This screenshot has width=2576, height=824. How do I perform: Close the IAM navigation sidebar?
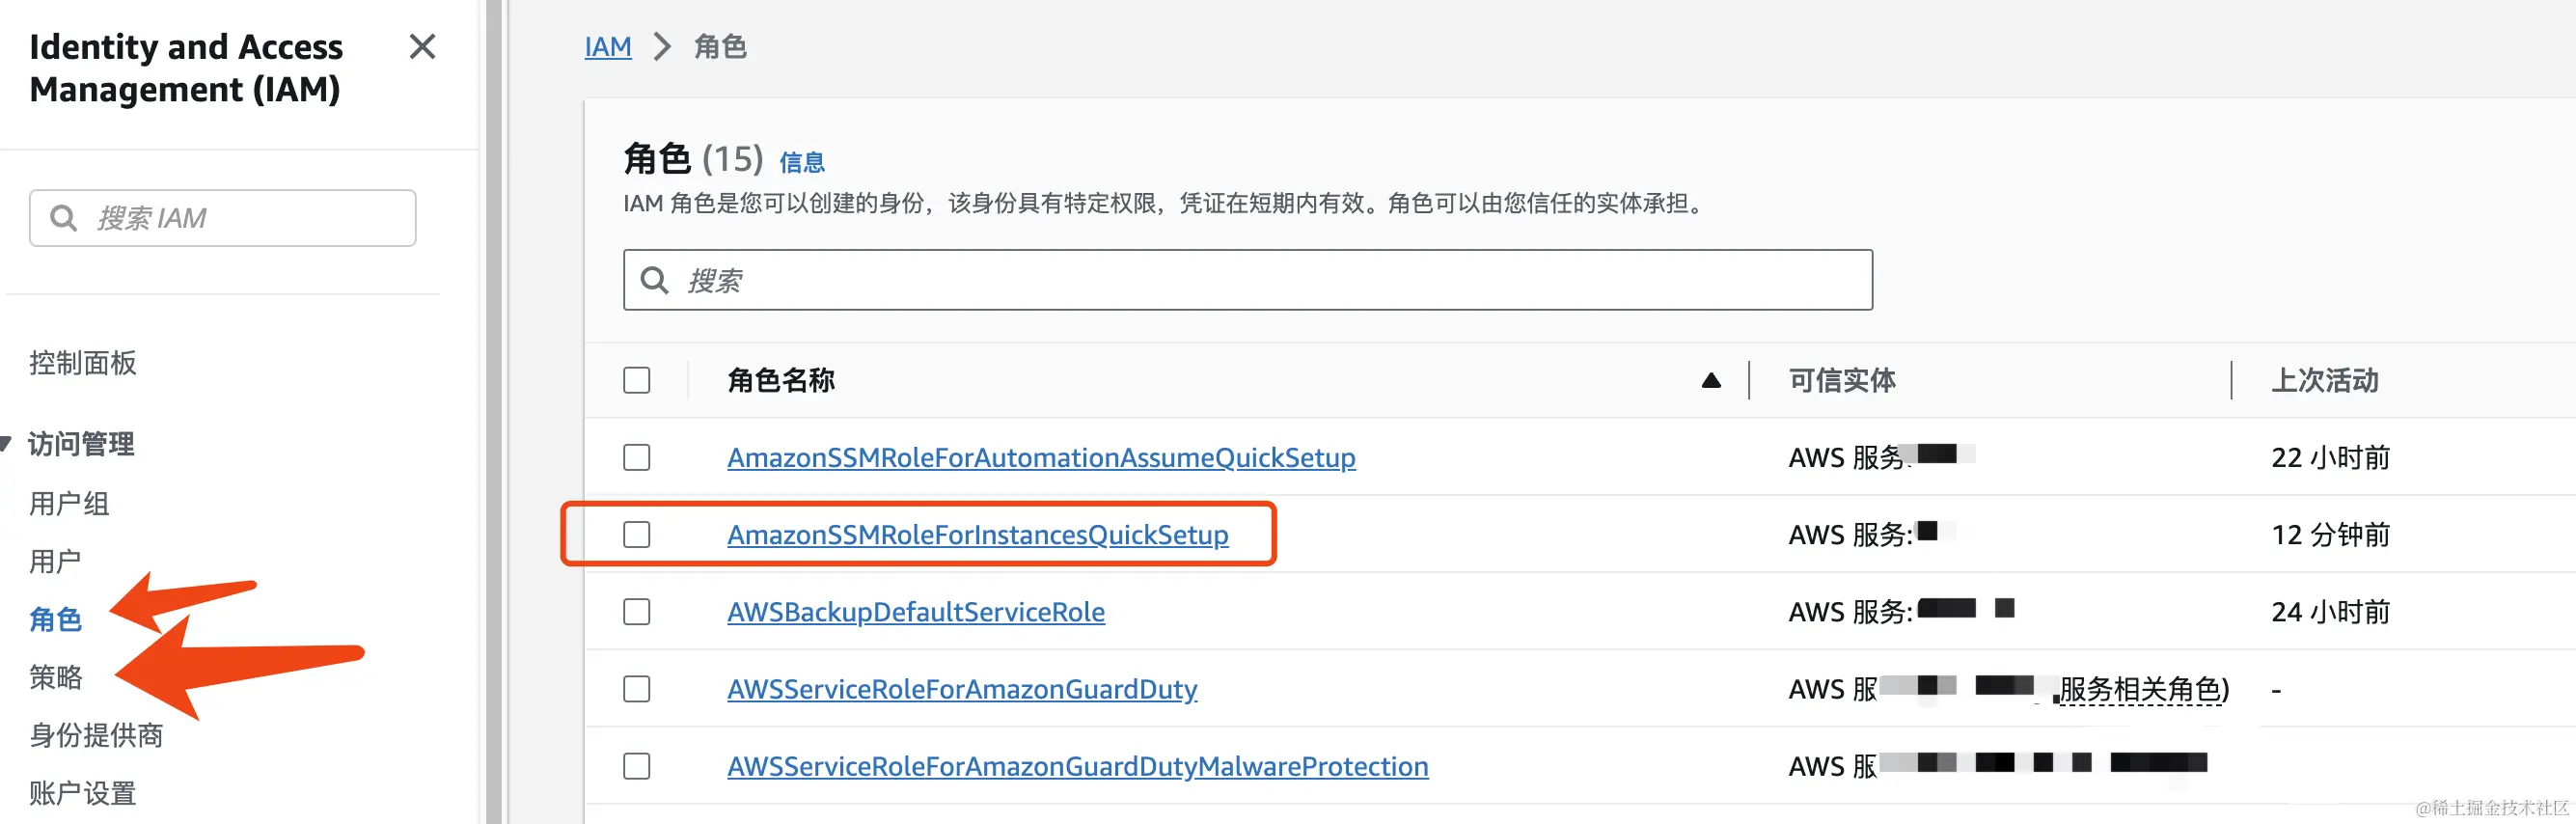422,47
